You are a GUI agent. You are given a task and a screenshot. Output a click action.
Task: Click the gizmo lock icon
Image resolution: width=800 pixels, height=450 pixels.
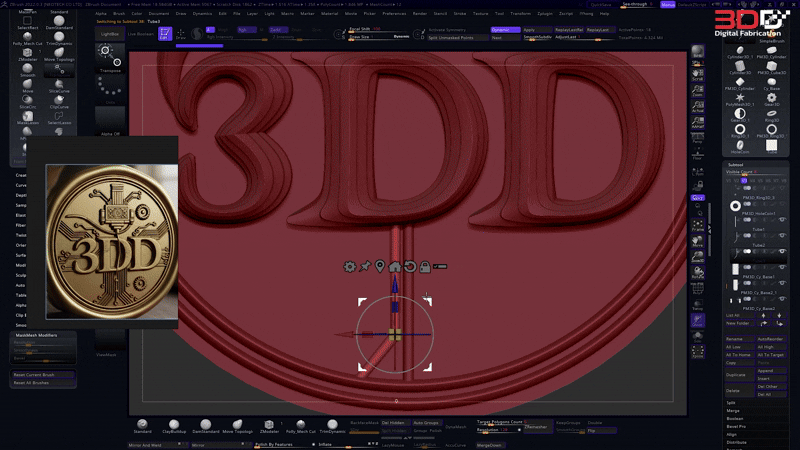coord(425,267)
